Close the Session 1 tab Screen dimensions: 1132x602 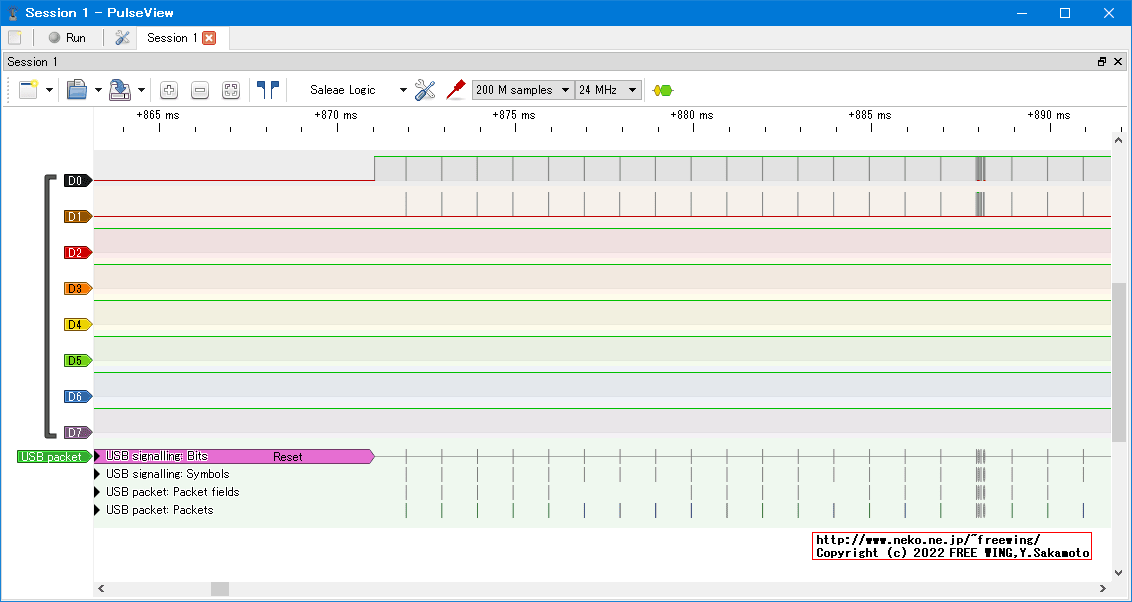pyautogui.click(x=209, y=38)
